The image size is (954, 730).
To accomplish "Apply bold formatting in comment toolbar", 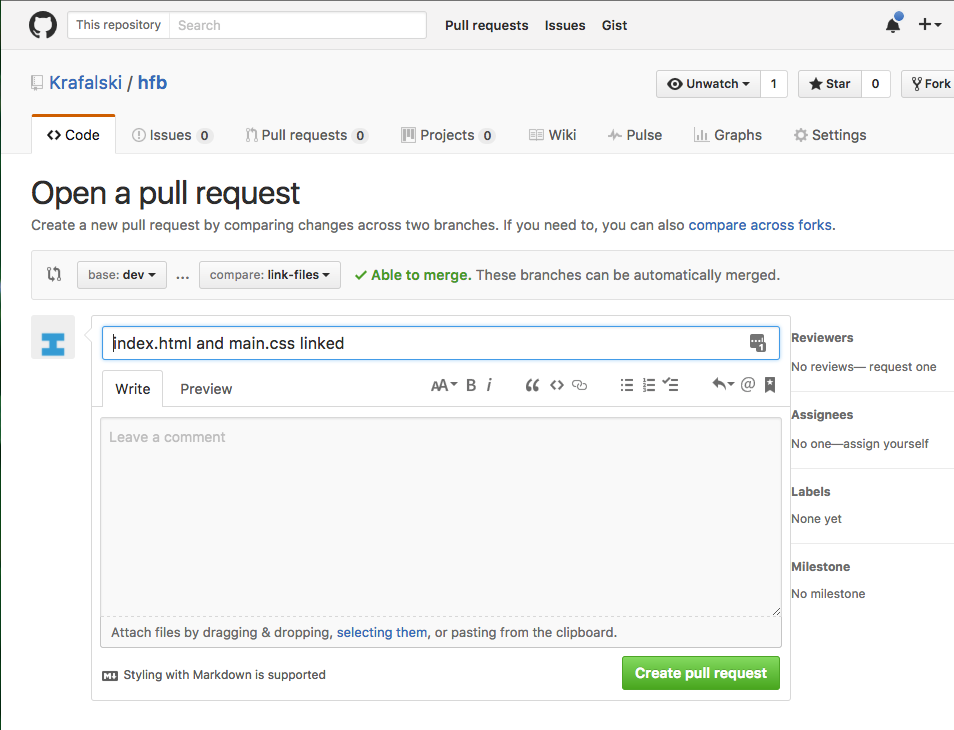I will (x=471, y=385).
